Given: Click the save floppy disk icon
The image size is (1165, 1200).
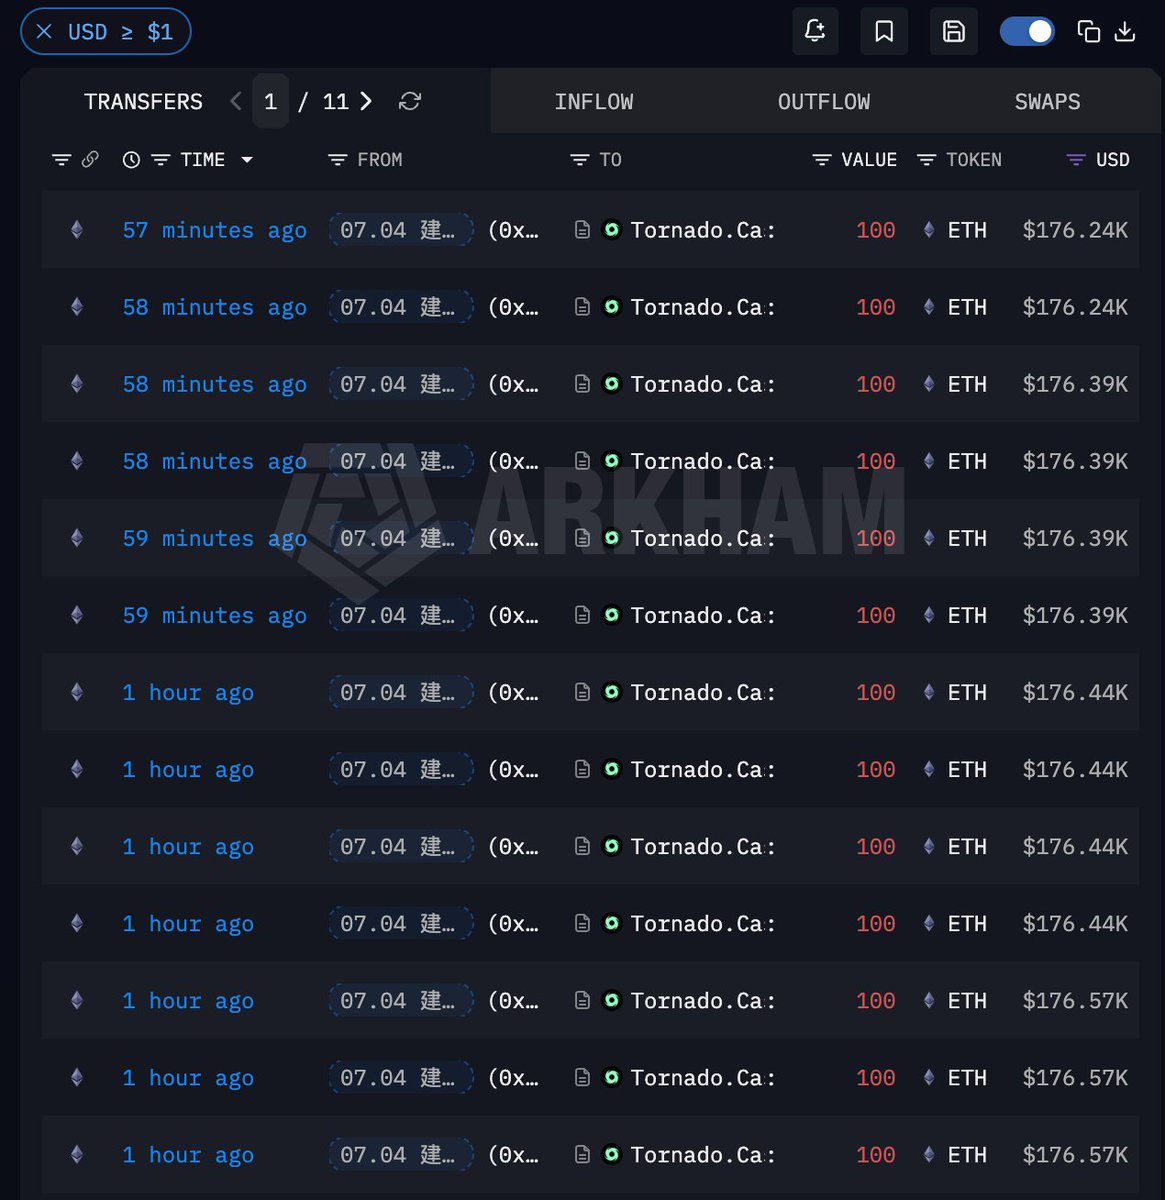Looking at the screenshot, I should [x=954, y=31].
